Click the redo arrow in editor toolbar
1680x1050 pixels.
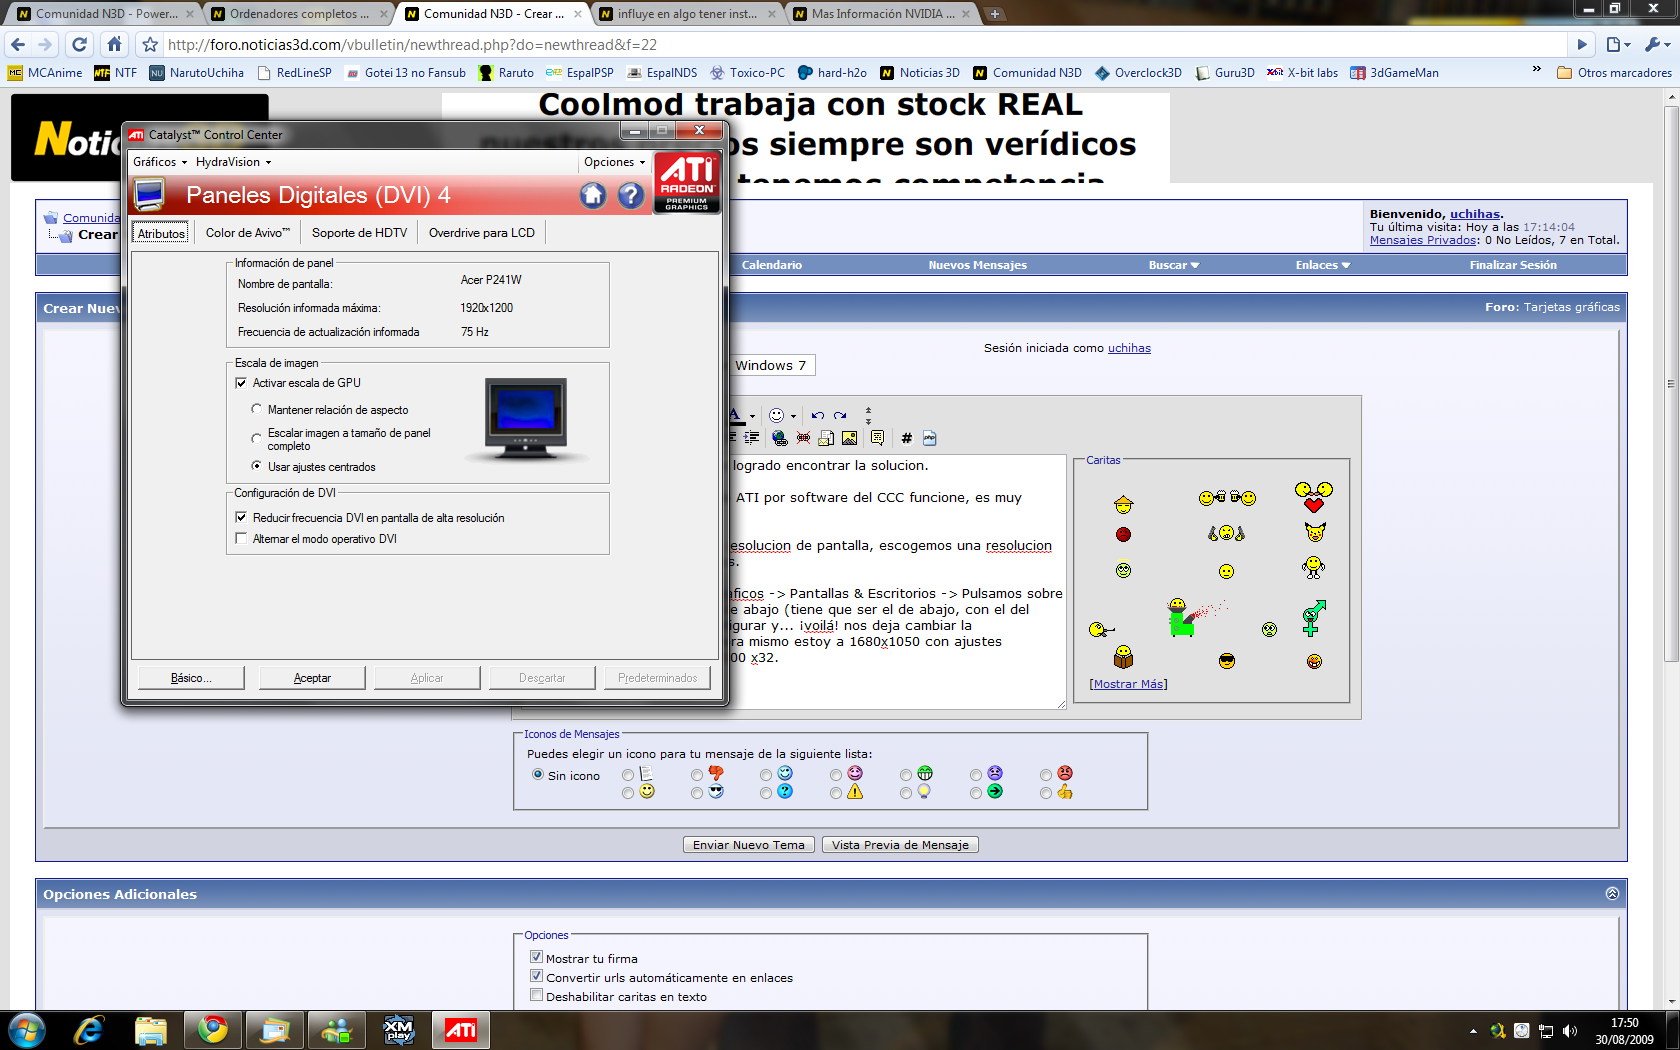point(840,415)
